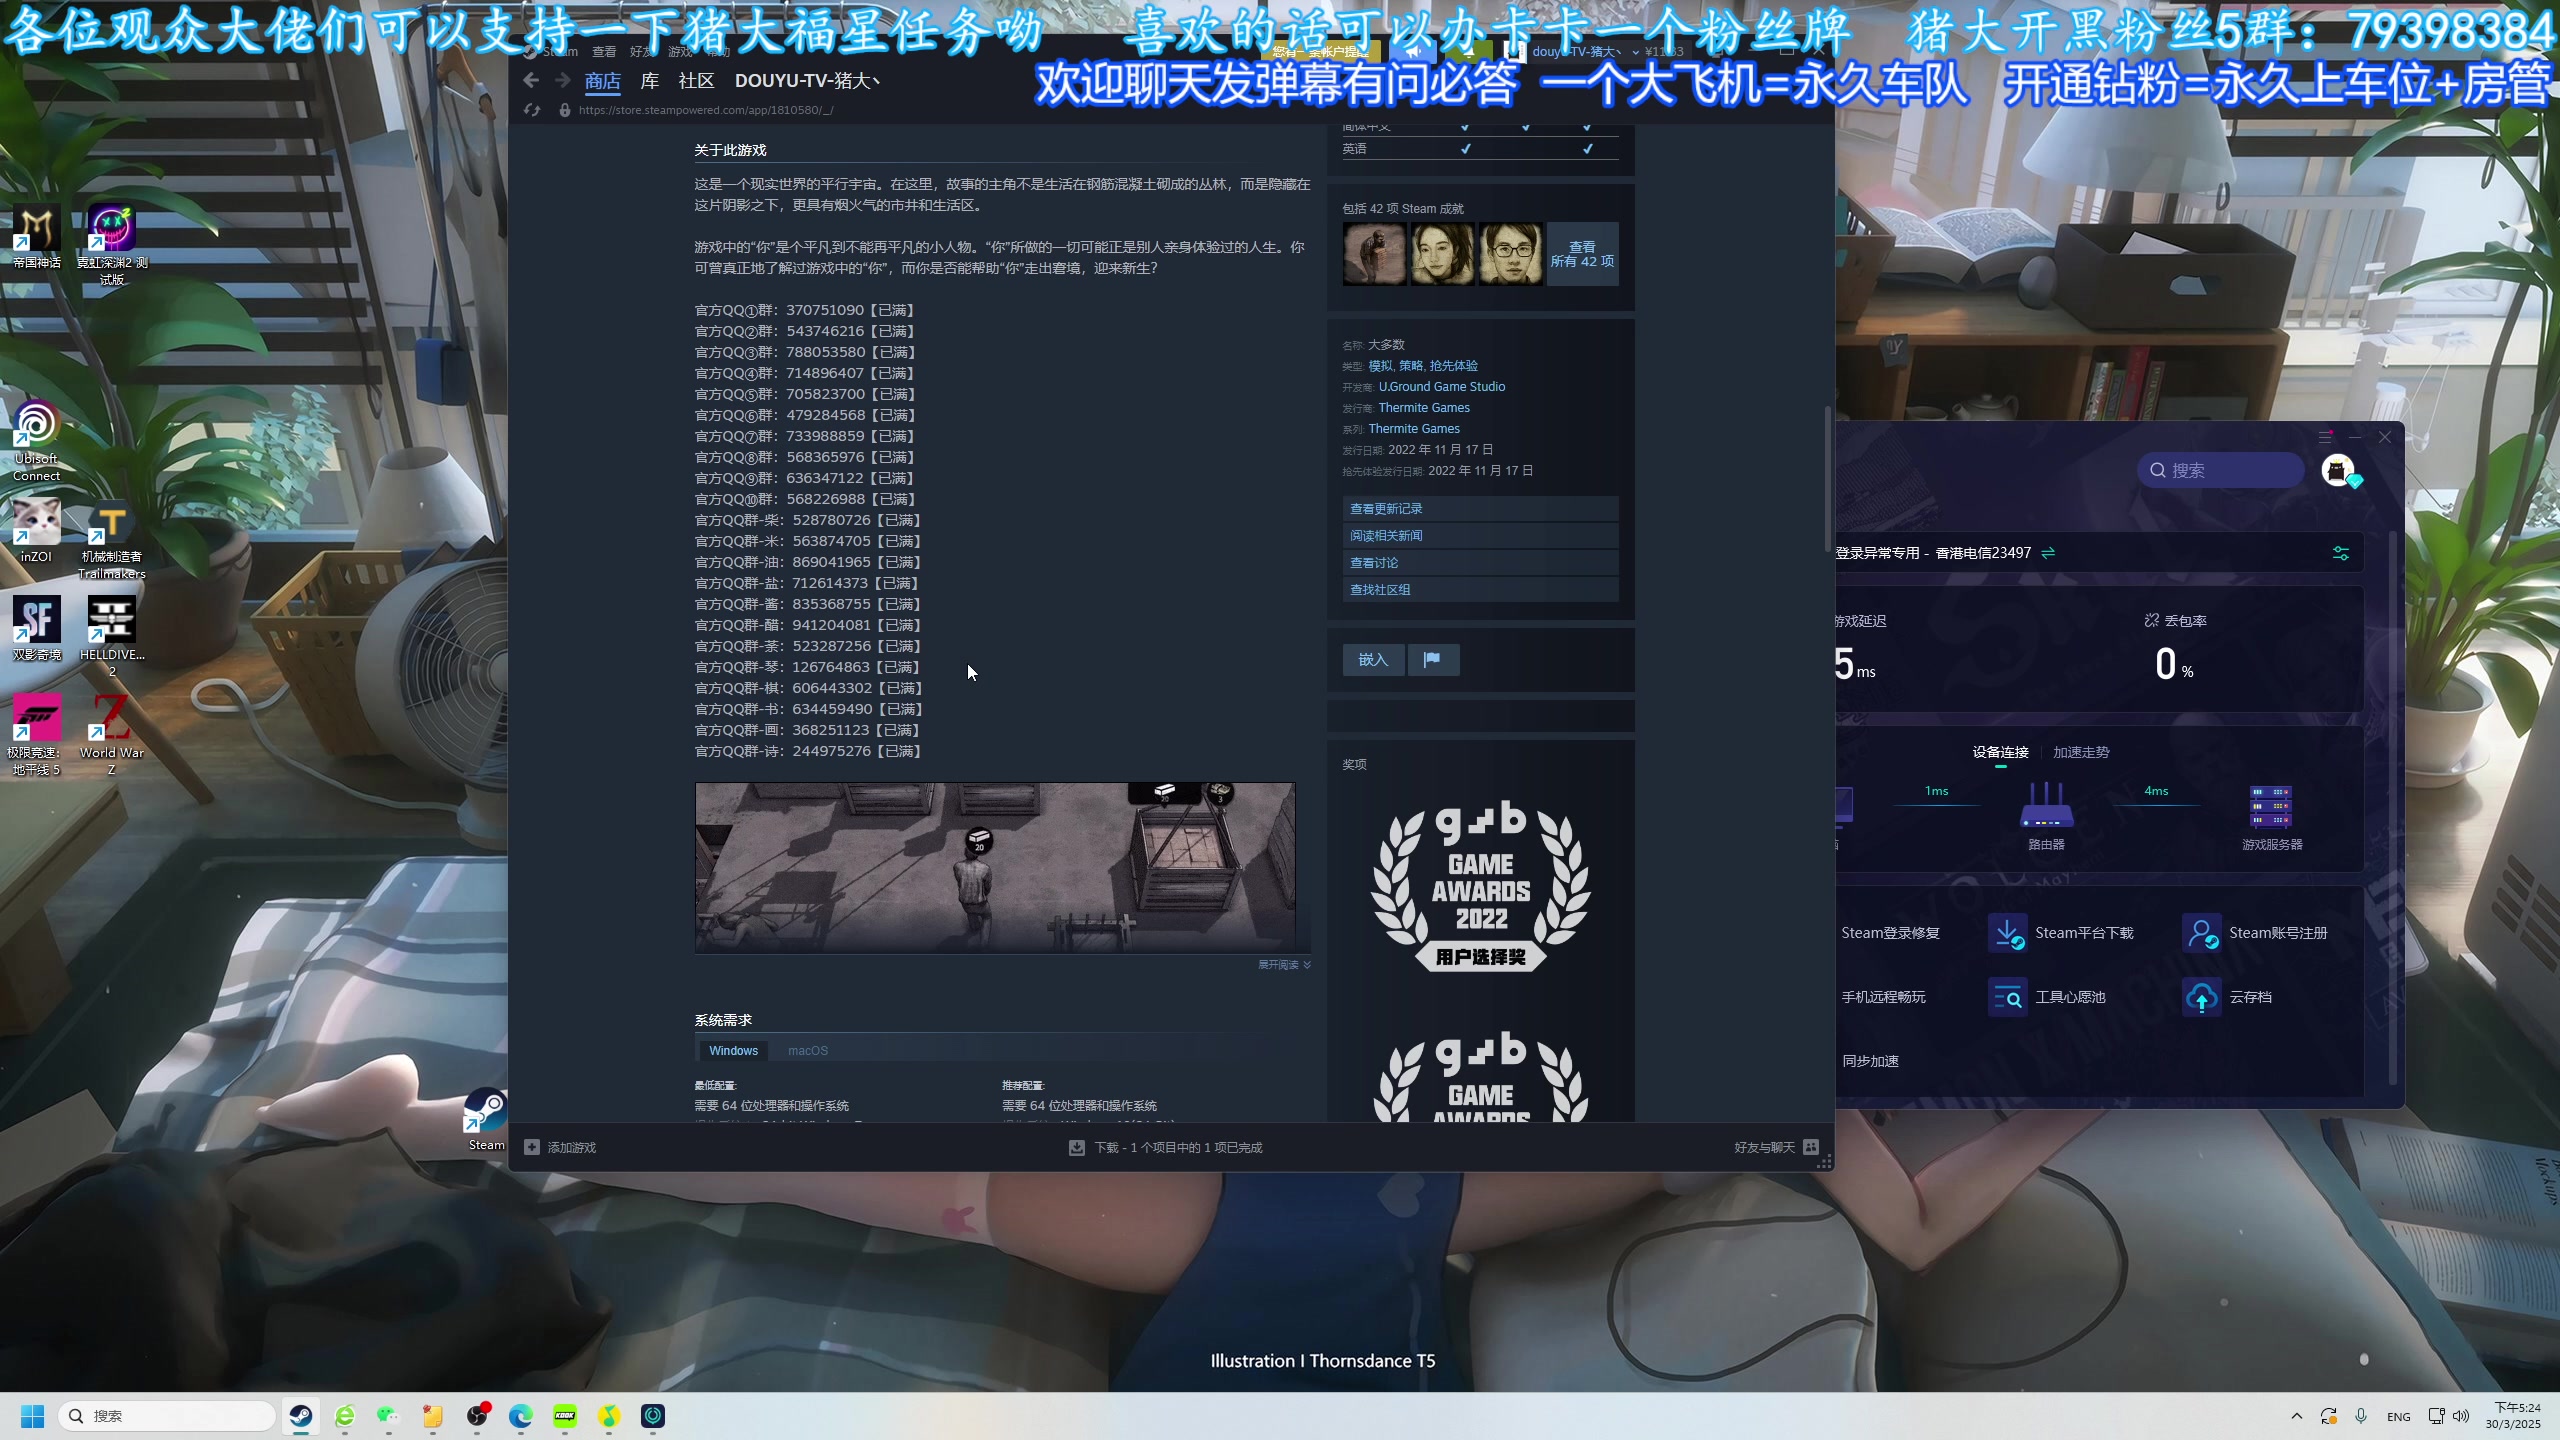
Task: Click 查找社区组 button
Action: coord(1480,590)
